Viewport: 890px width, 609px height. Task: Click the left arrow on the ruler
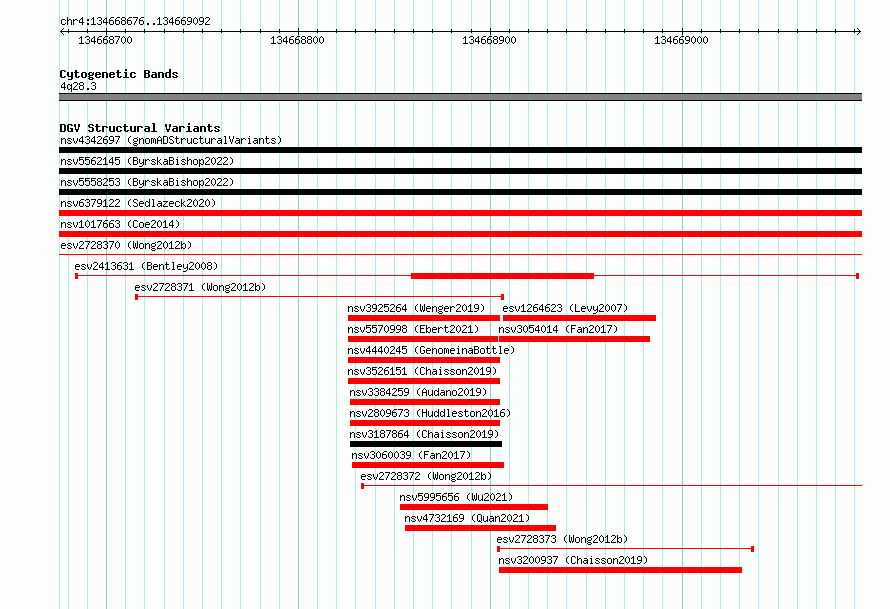coord(62,31)
